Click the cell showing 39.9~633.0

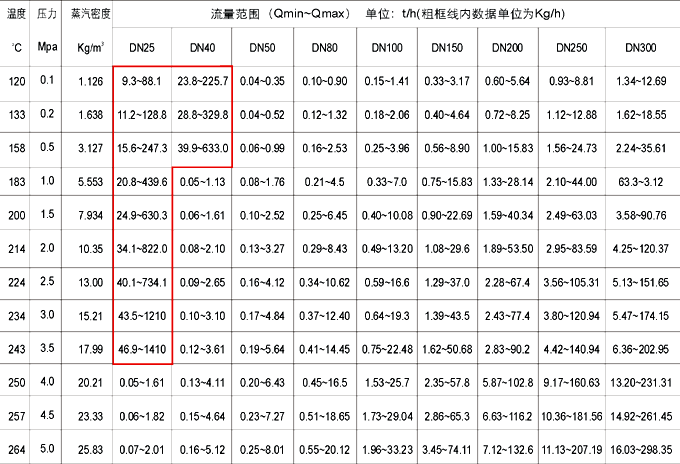coord(202,148)
